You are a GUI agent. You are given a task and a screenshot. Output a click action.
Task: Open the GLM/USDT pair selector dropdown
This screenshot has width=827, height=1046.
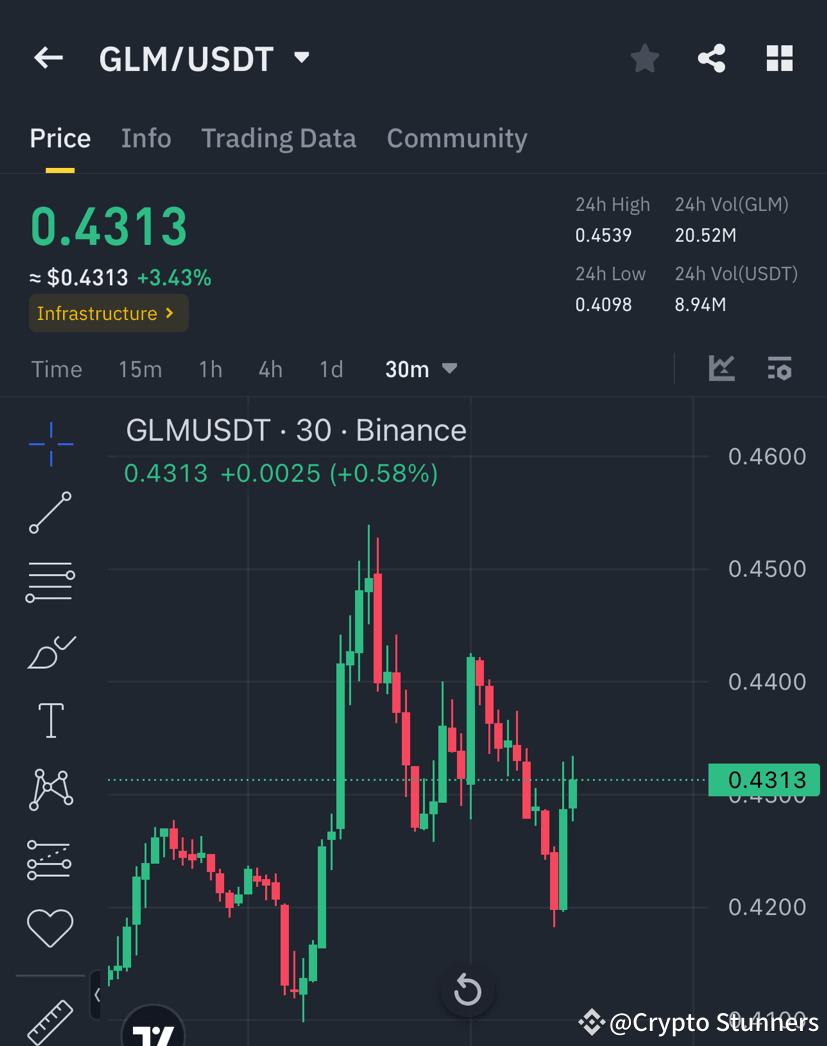click(x=301, y=58)
